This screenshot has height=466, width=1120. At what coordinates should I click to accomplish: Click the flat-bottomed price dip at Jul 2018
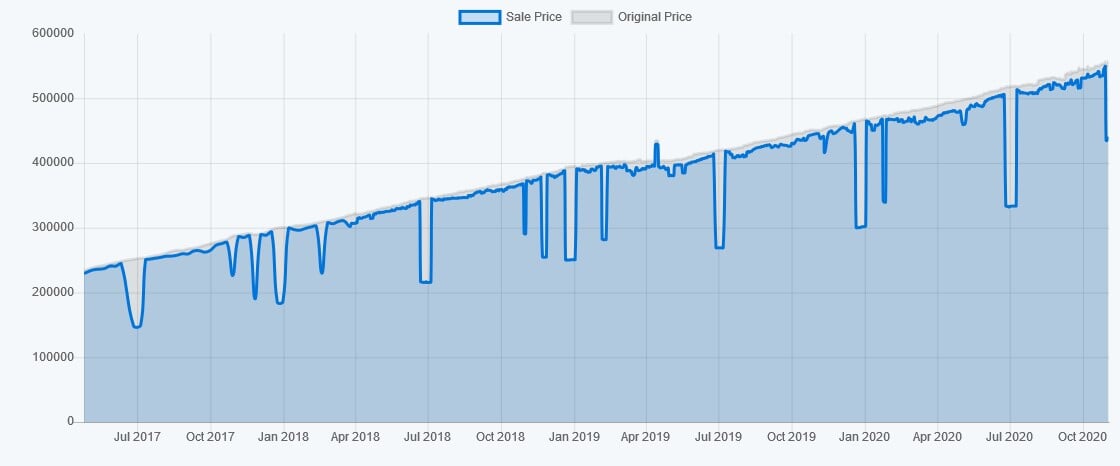point(426,282)
